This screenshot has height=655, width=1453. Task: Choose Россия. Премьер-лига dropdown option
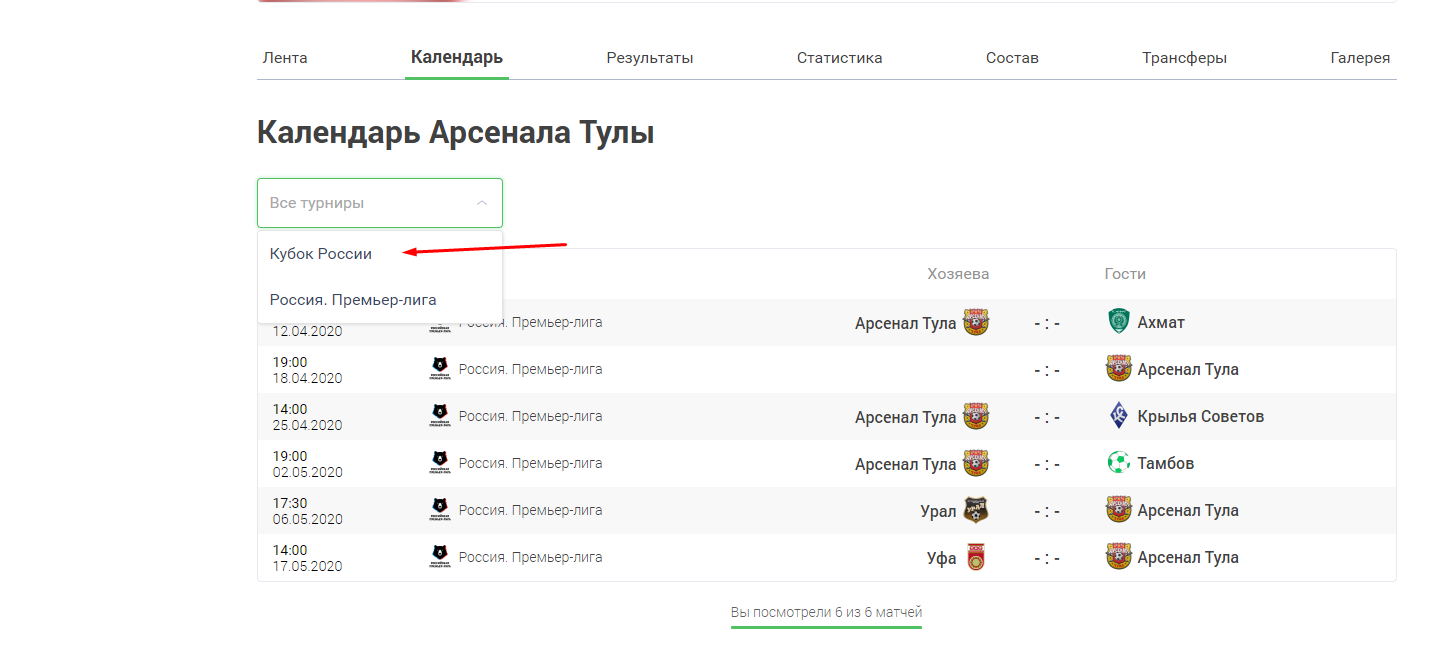[x=353, y=300]
